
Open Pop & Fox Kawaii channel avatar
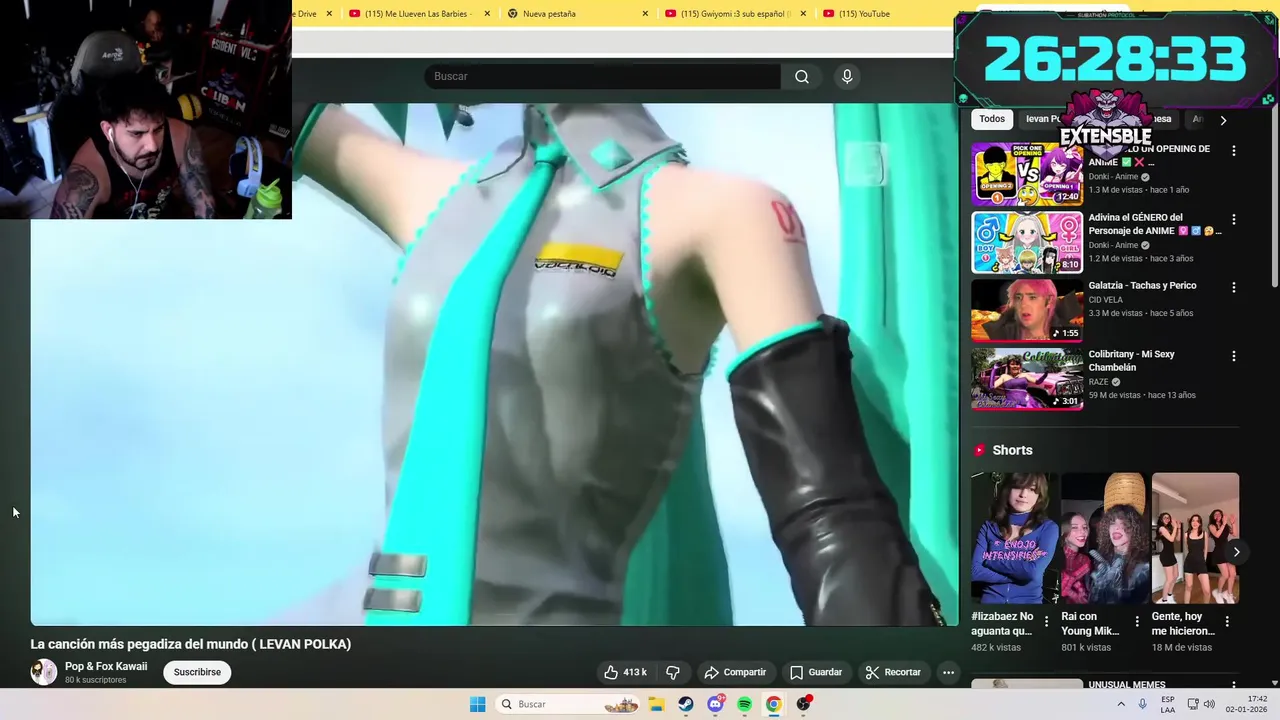44,672
